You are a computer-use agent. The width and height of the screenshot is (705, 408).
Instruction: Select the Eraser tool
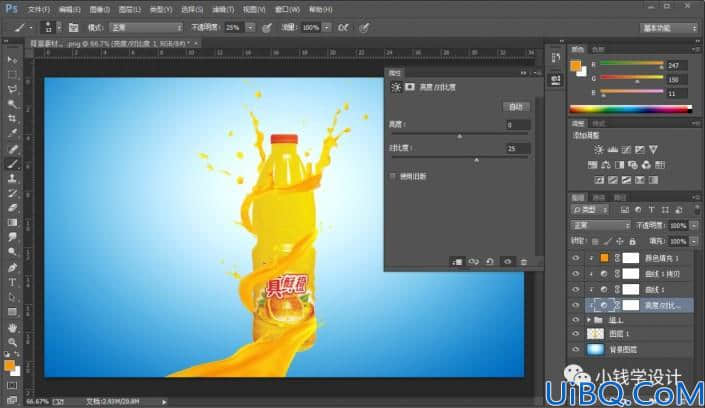[12, 208]
